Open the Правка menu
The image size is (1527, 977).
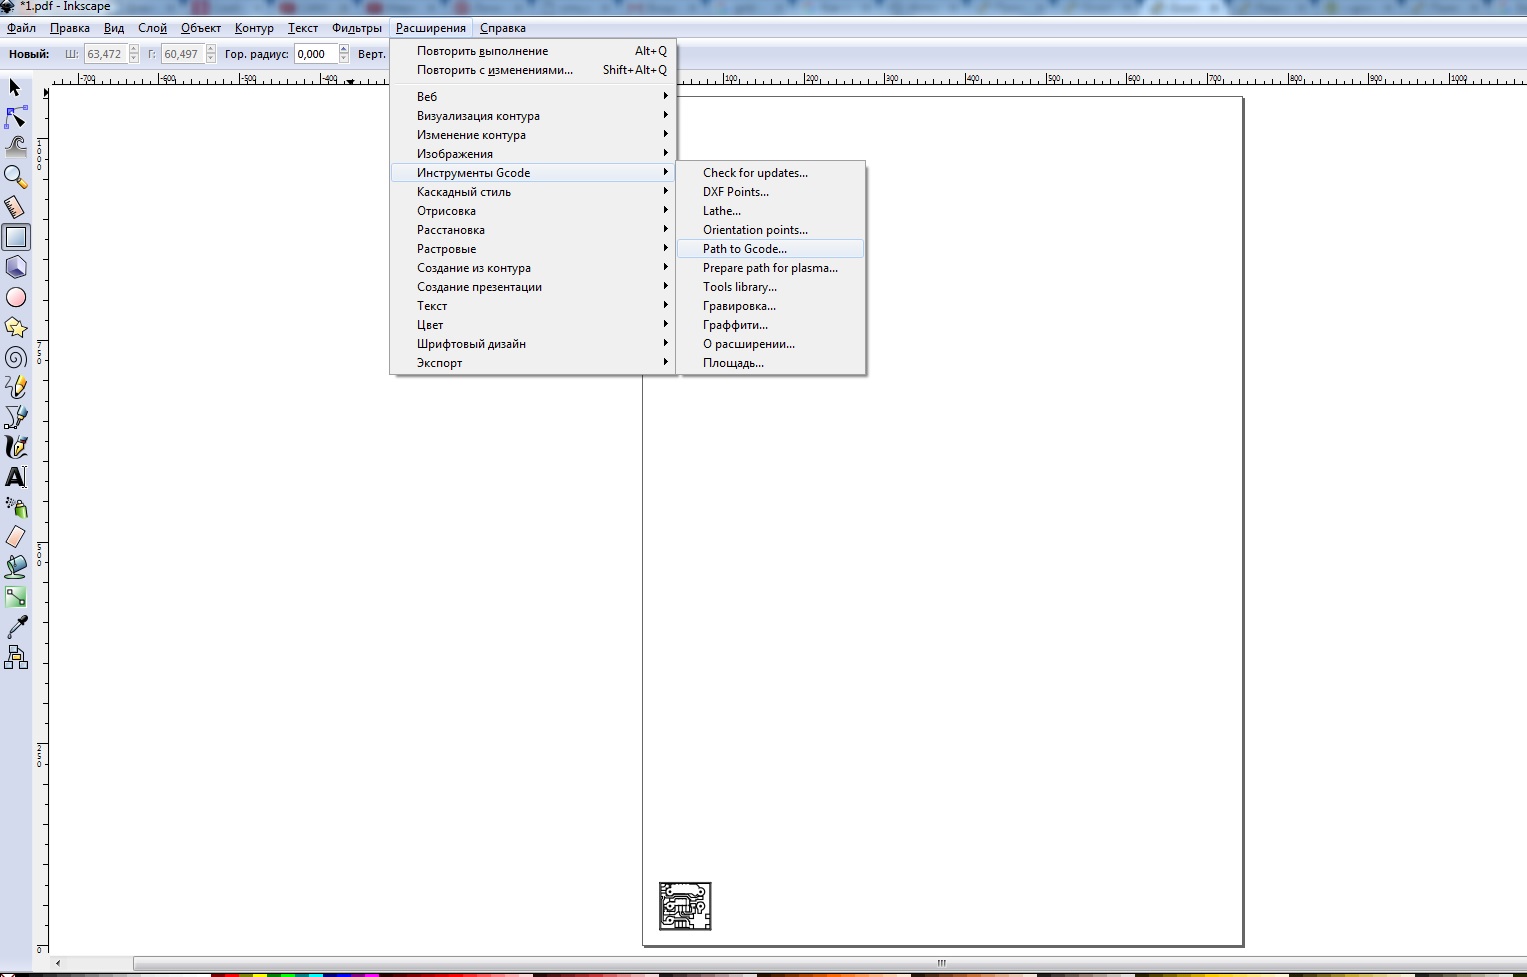[70, 28]
